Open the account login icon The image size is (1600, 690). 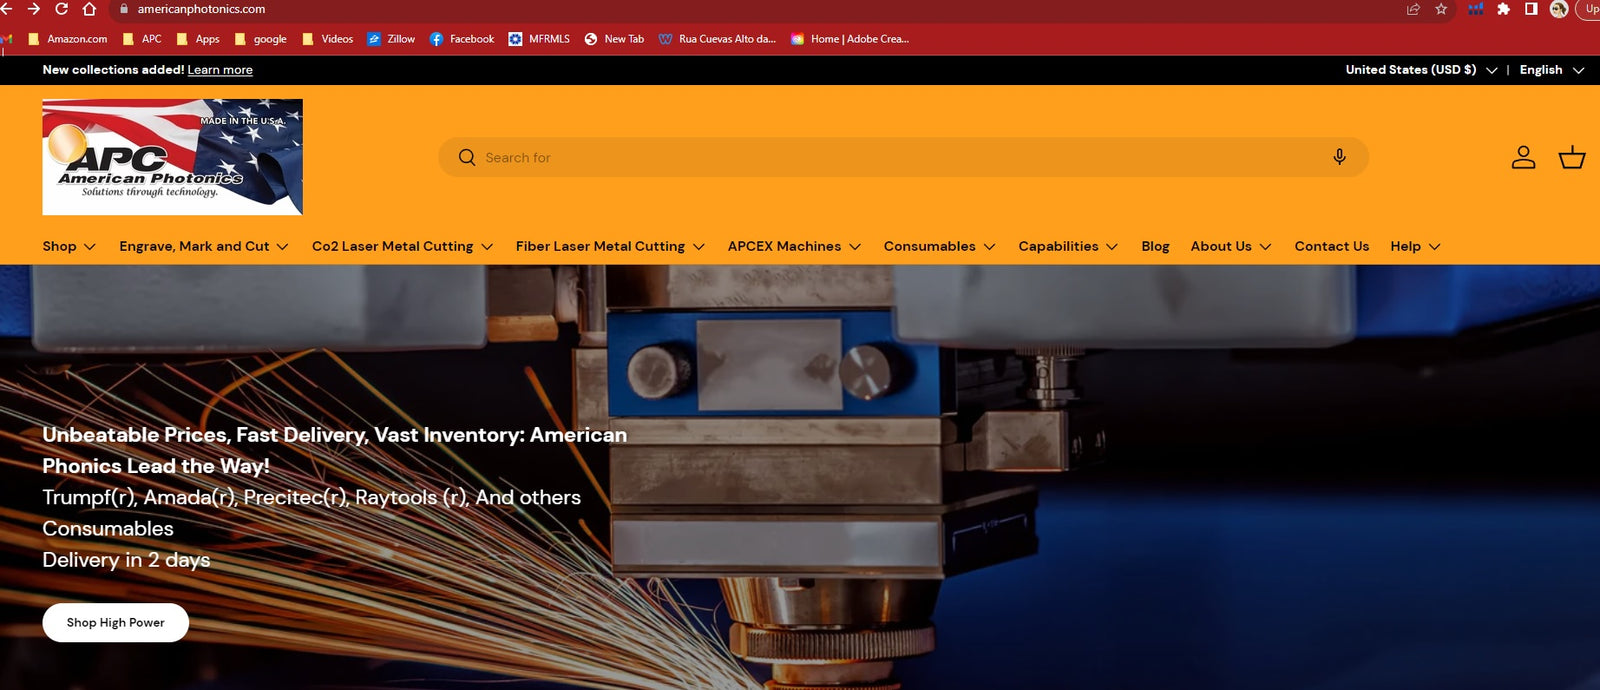click(x=1523, y=157)
